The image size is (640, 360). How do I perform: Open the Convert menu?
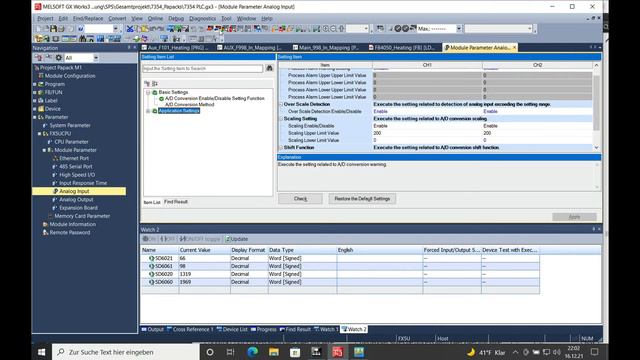tap(117, 18)
